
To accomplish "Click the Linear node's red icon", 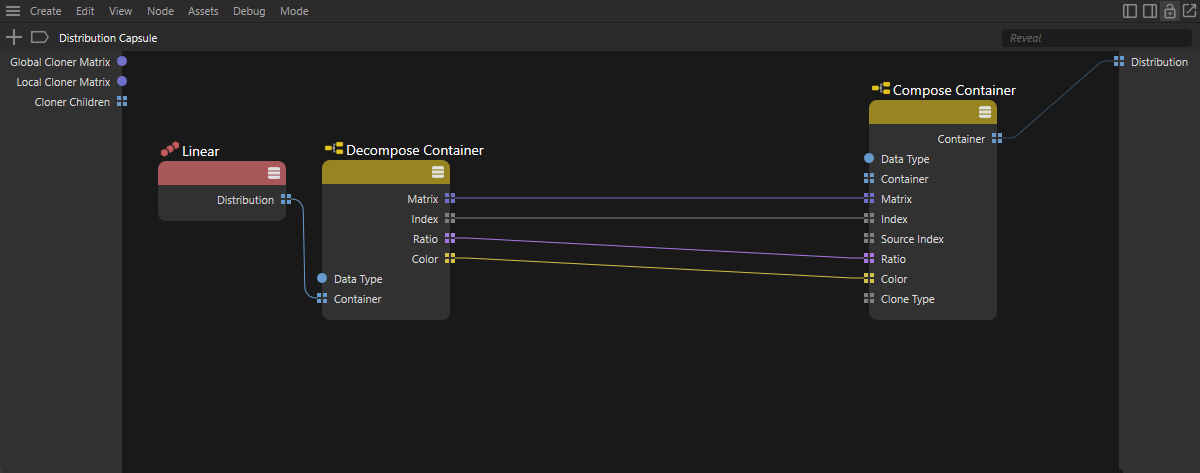I will (x=170, y=150).
